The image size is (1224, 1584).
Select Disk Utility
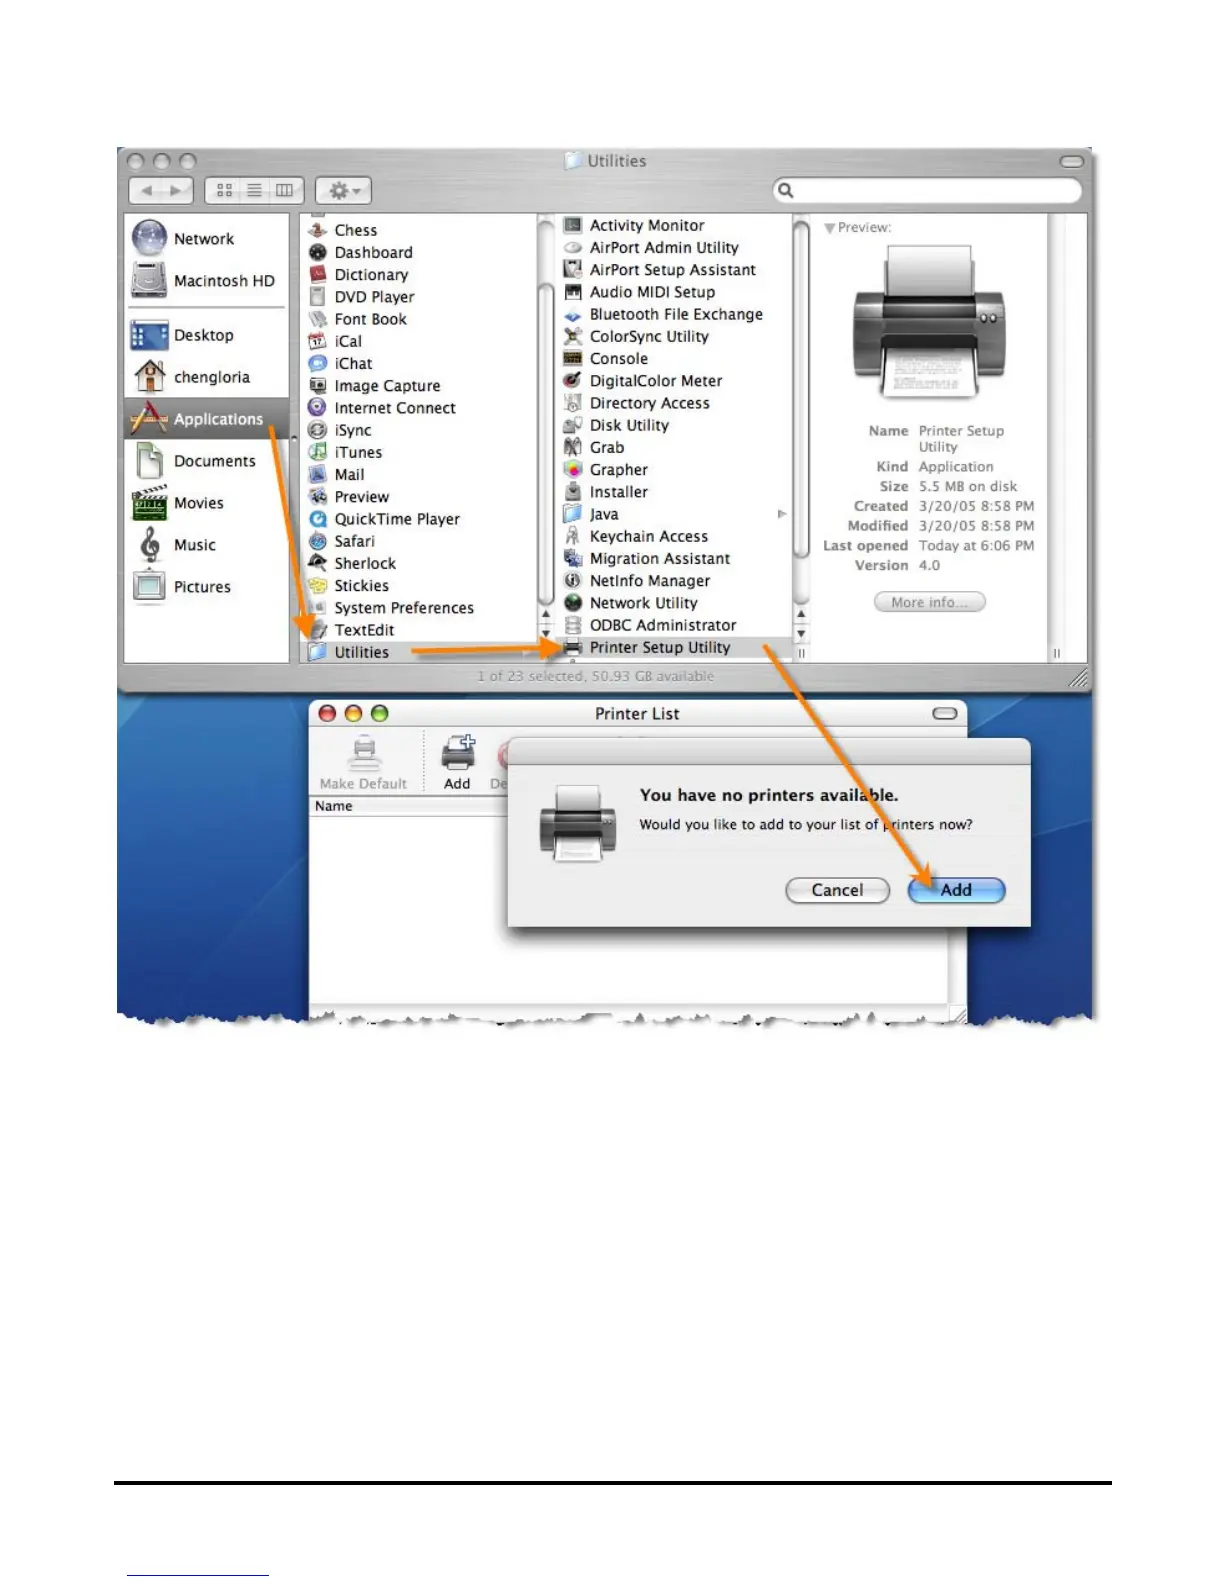[616, 425]
